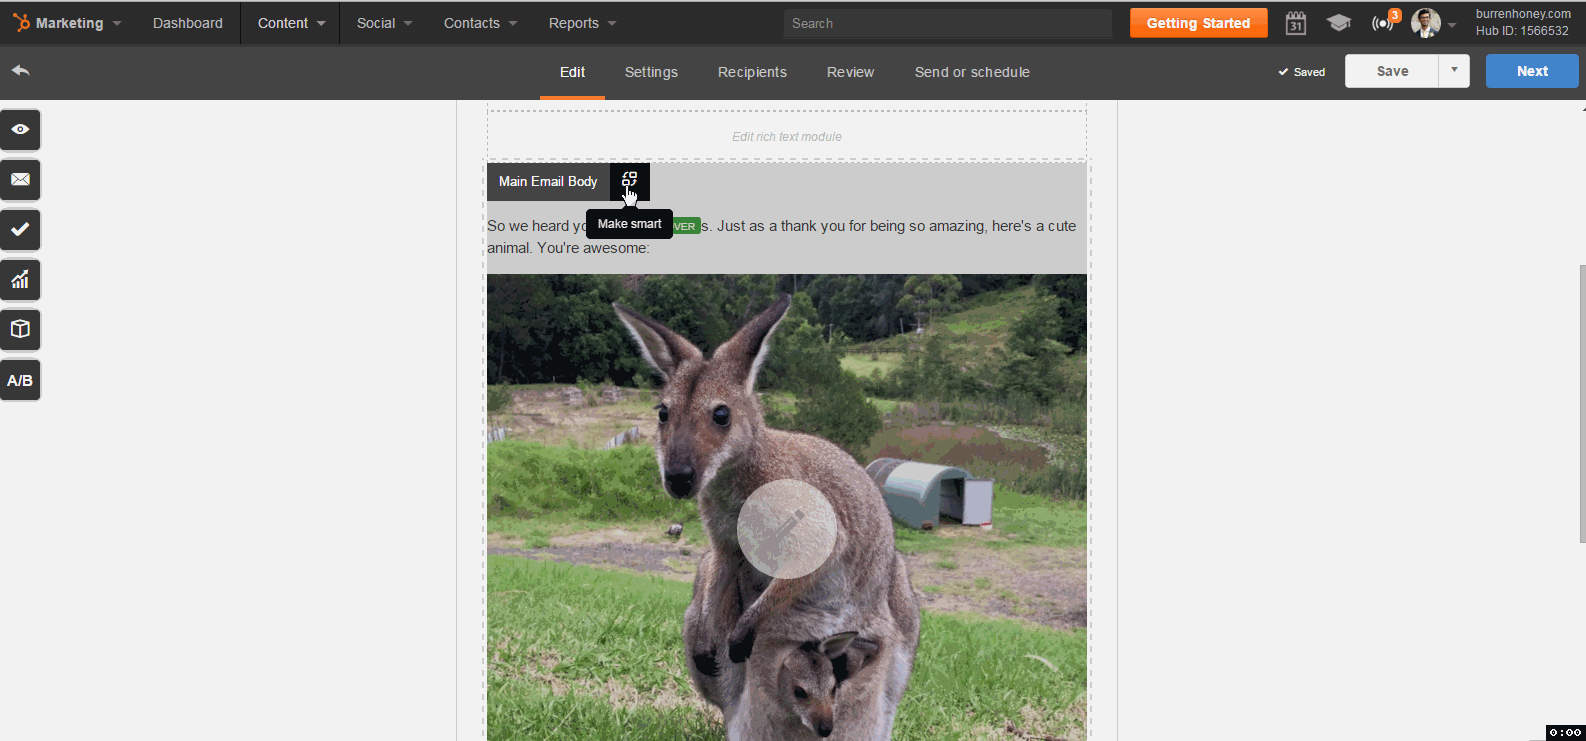Expand the Reports menu
This screenshot has height=741, width=1586.
tap(582, 23)
